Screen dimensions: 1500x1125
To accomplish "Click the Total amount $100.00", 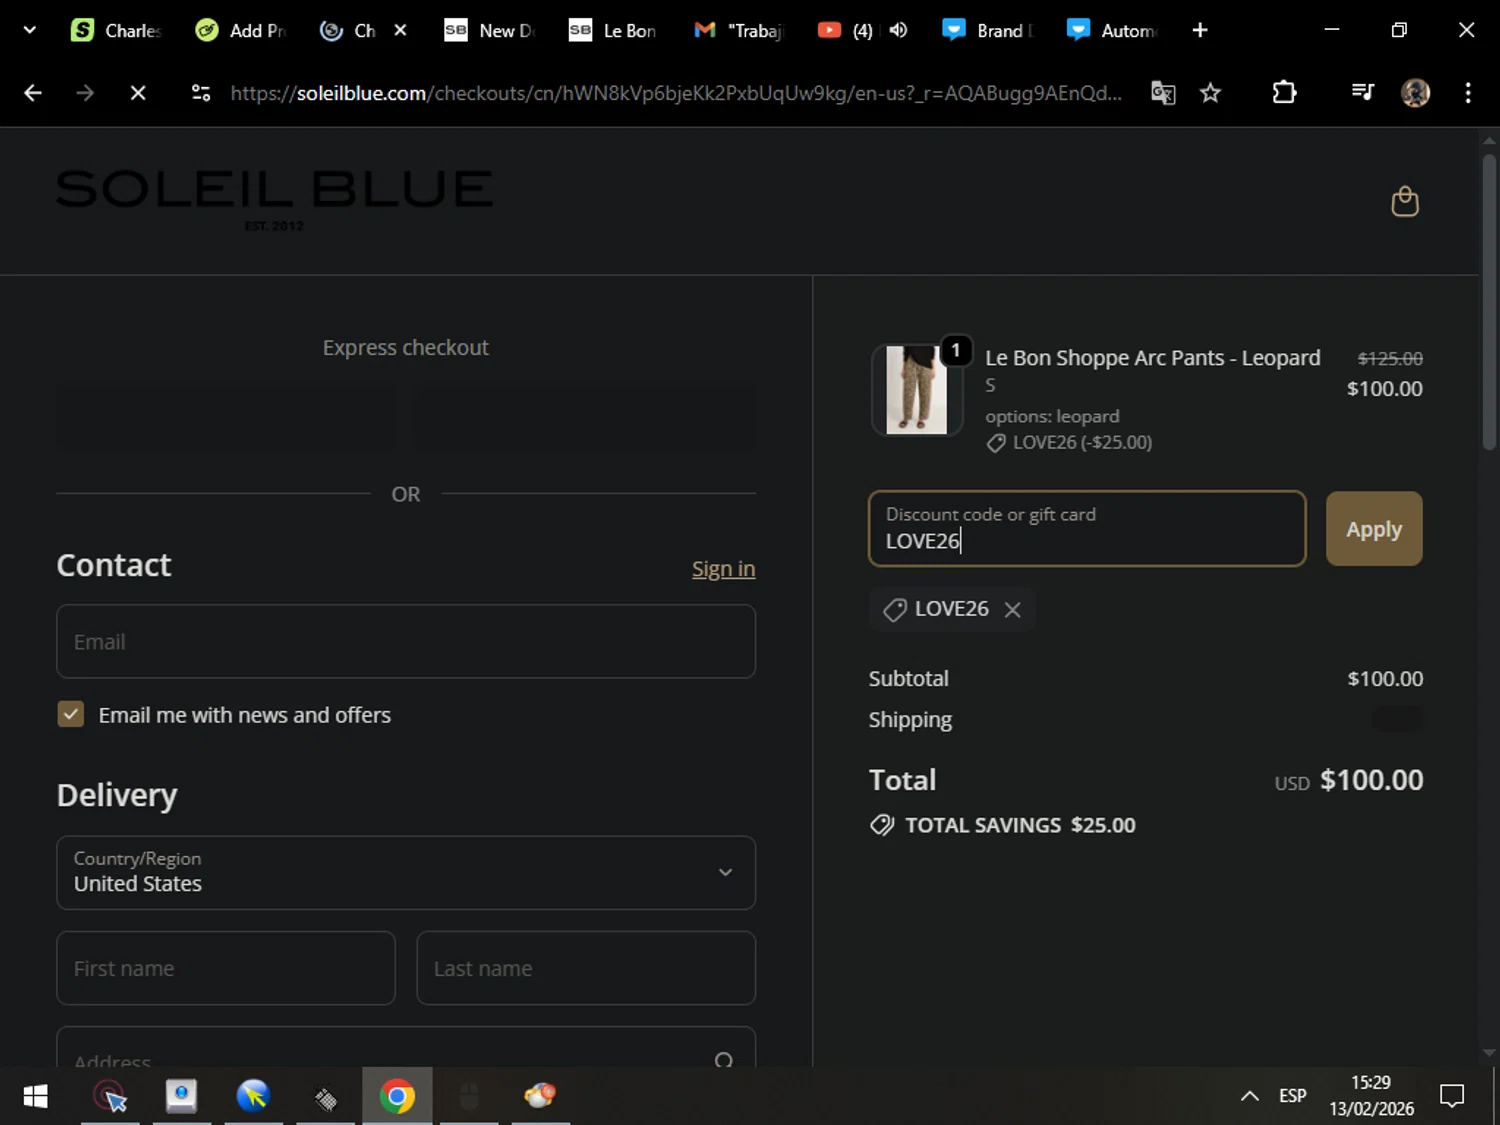I will pos(1371,780).
